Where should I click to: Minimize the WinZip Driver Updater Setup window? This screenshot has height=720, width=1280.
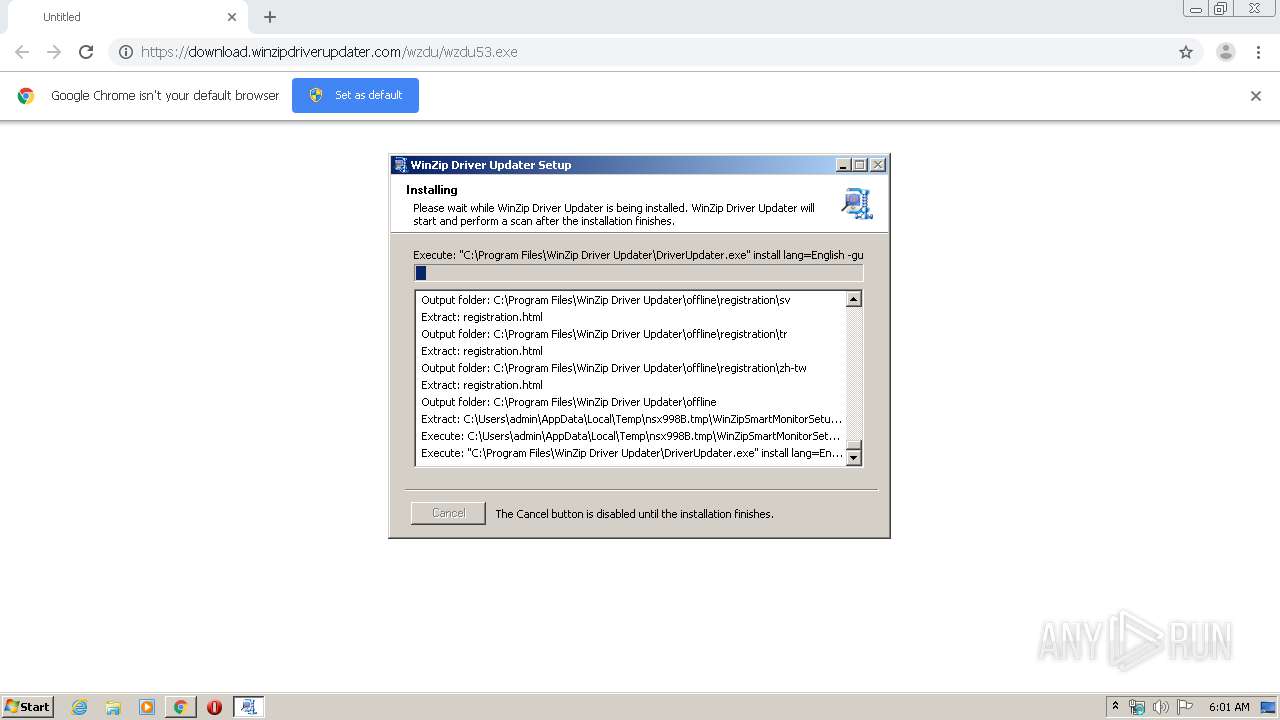pyautogui.click(x=843, y=165)
